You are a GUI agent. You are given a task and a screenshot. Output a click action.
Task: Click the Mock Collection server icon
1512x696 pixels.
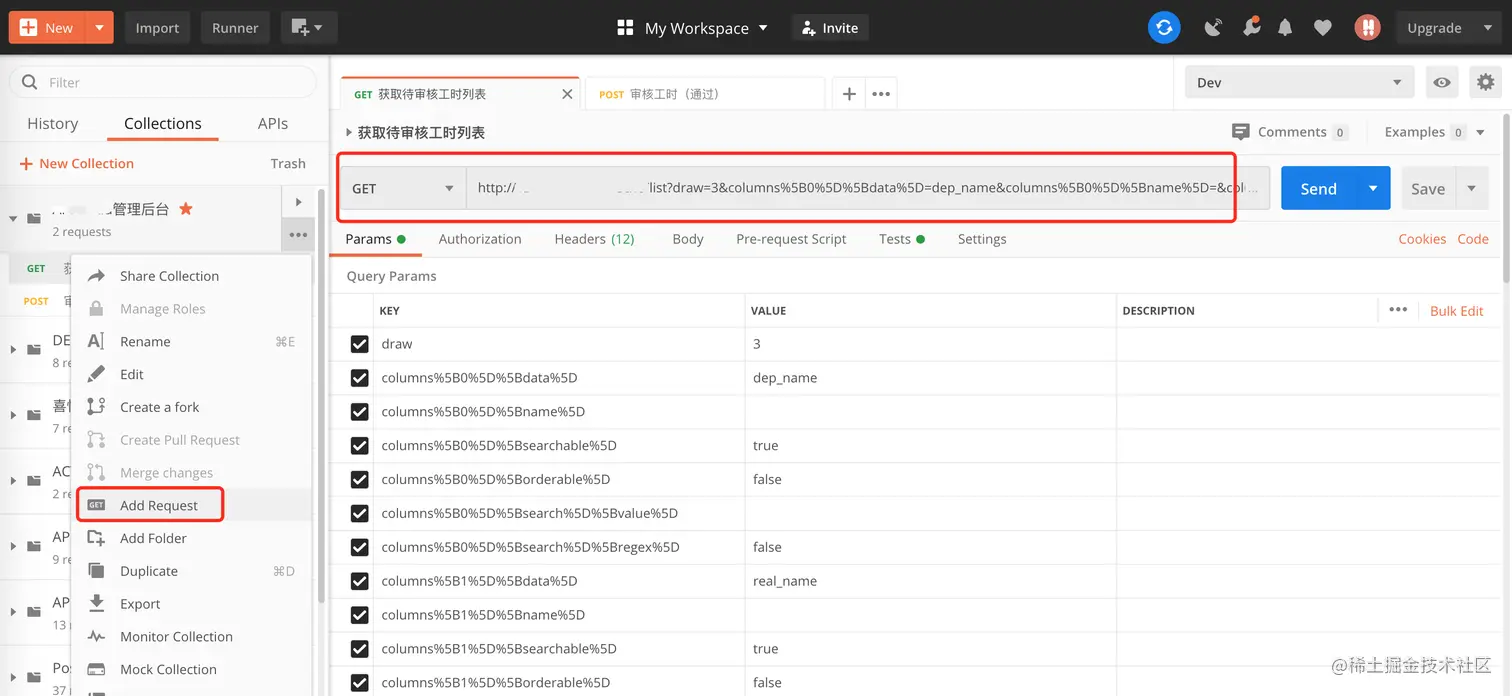coord(96,669)
